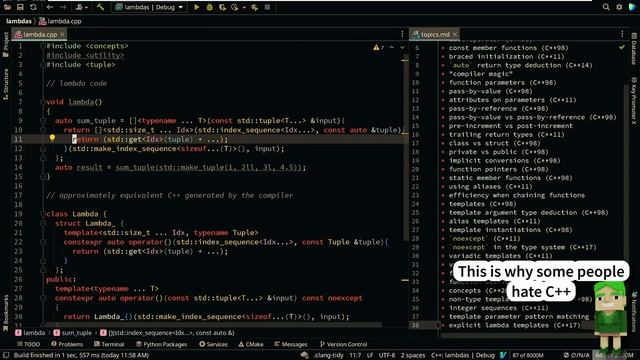
Task: Start debugging with the bug icon
Action: coord(209,7)
